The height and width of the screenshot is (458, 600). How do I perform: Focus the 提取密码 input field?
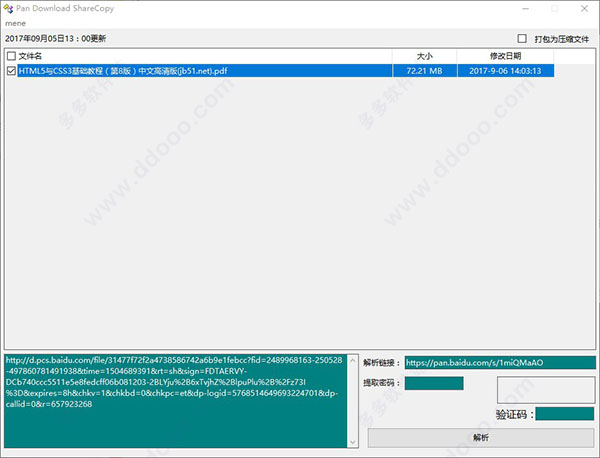pos(434,383)
